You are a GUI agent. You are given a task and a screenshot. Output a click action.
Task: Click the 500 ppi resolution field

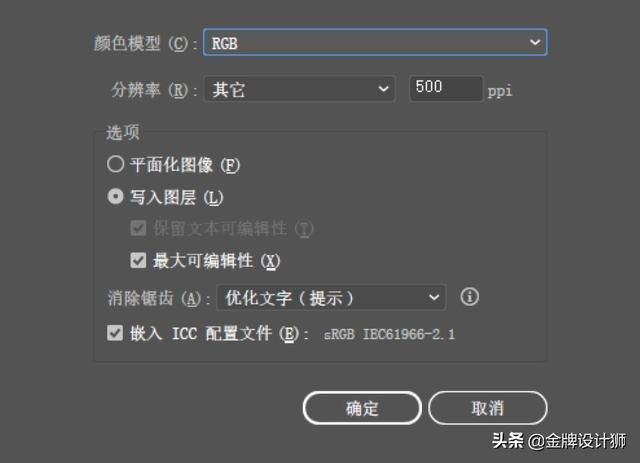pos(446,88)
